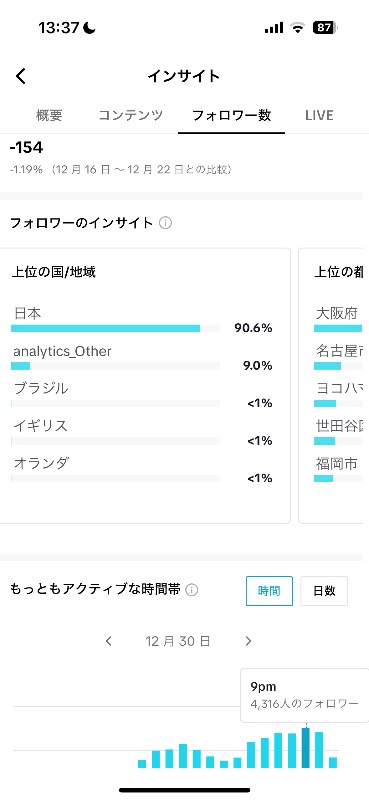The width and height of the screenshot is (369, 800).
Task: Tap the 12 月 30 日 date label
Action: [x=178, y=641]
